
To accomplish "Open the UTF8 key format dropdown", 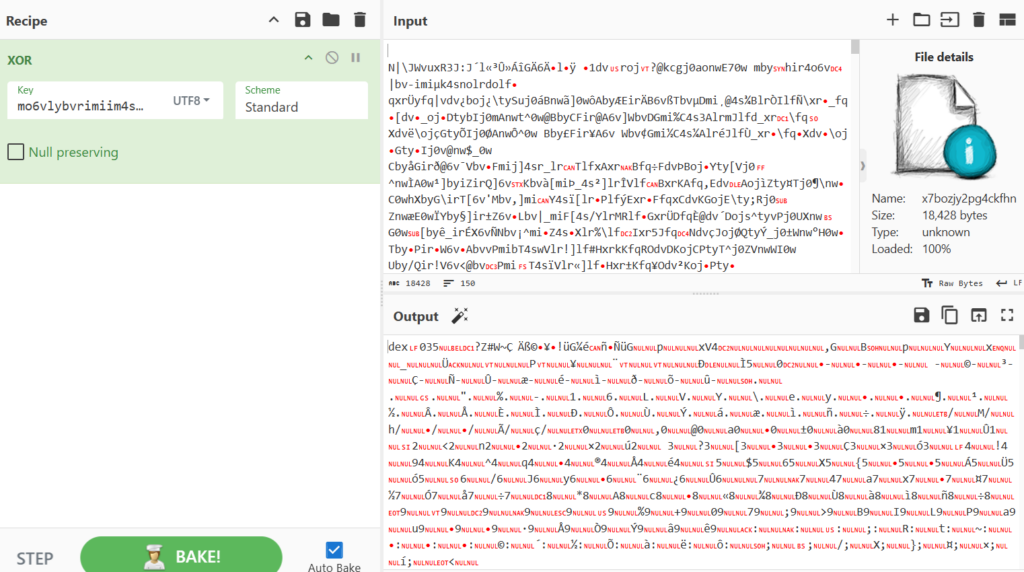I will click(x=193, y=100).
